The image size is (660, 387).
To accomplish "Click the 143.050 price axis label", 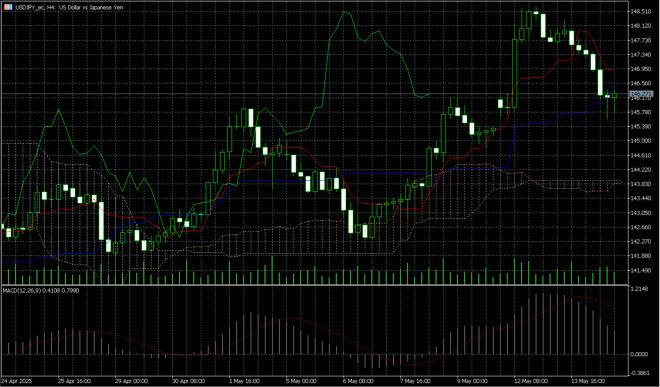I will tap(641, 213).
